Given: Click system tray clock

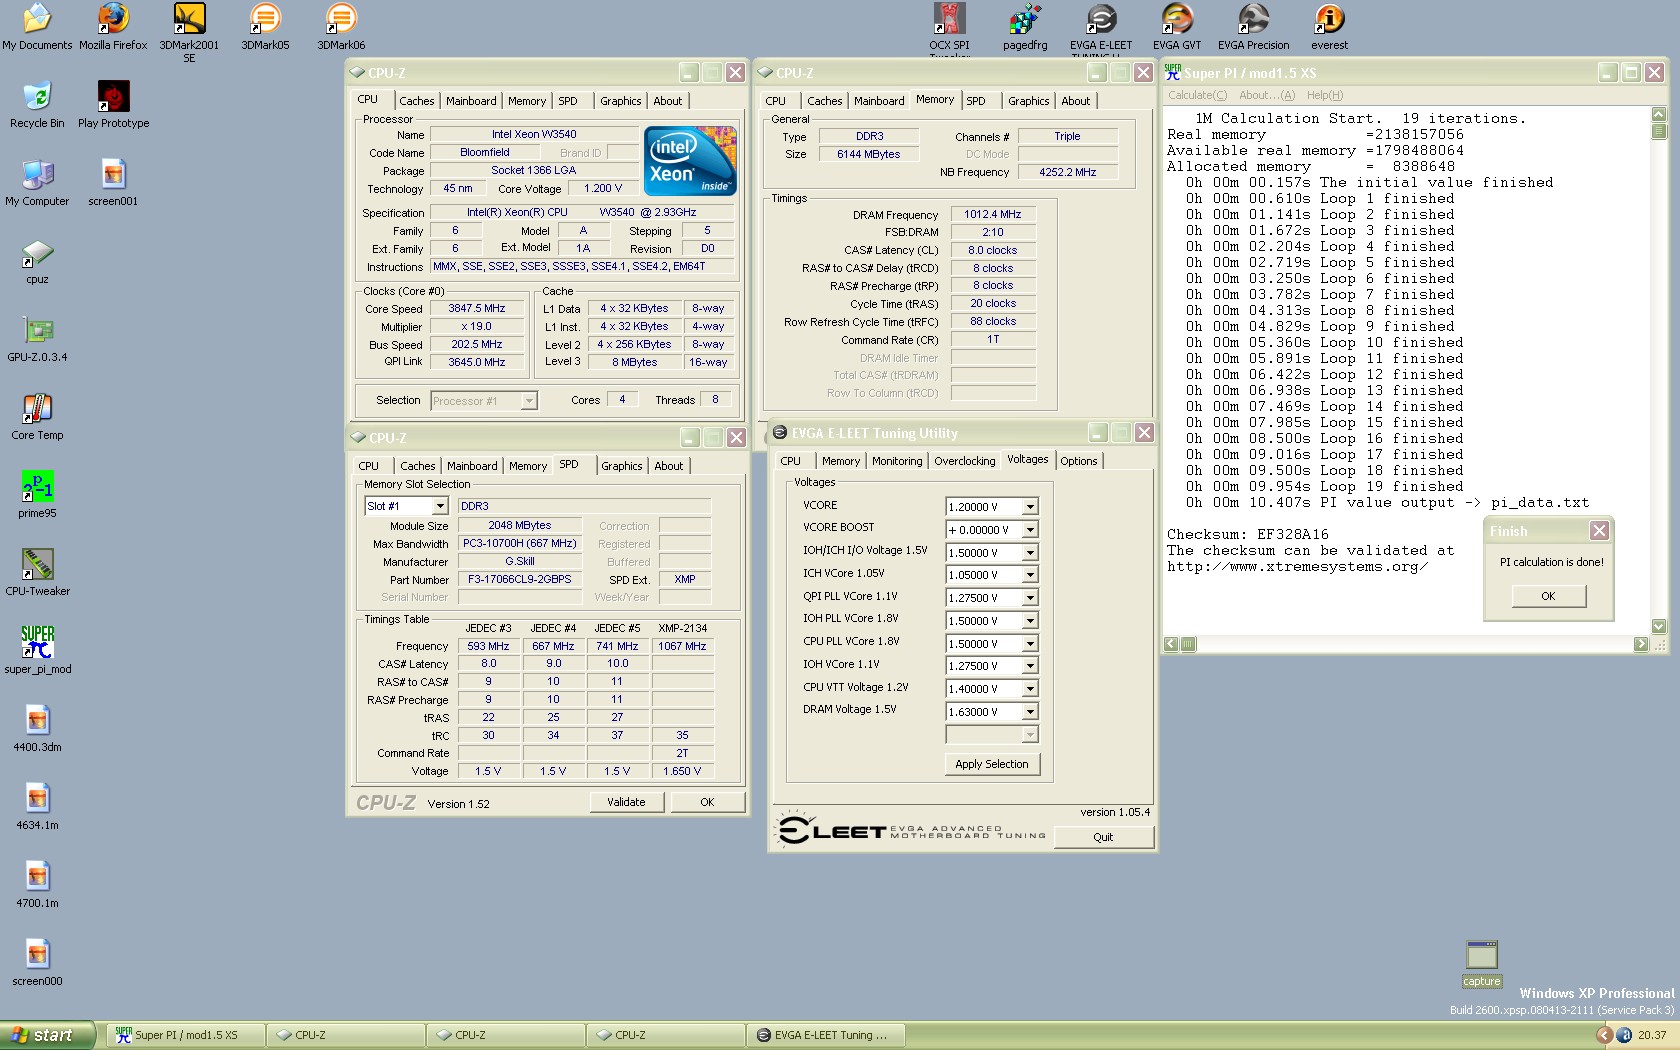Looking at the screenshot, I should pos(1652,1035).
